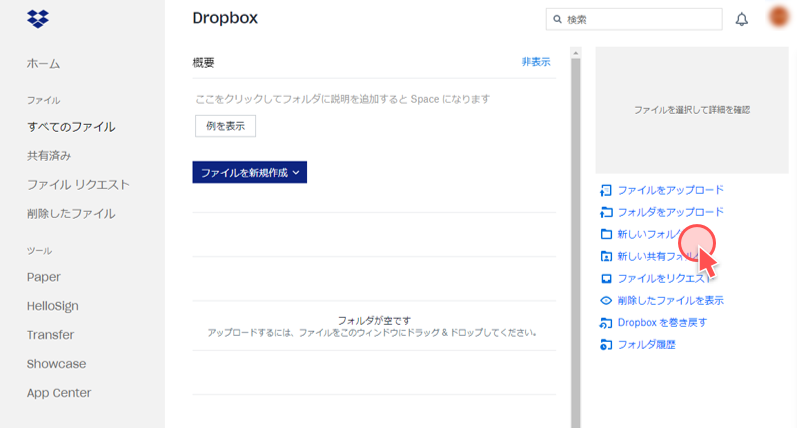Open ファイル リクエスト in the sidebar
This screenshot has height=428, width=797.
78,185
